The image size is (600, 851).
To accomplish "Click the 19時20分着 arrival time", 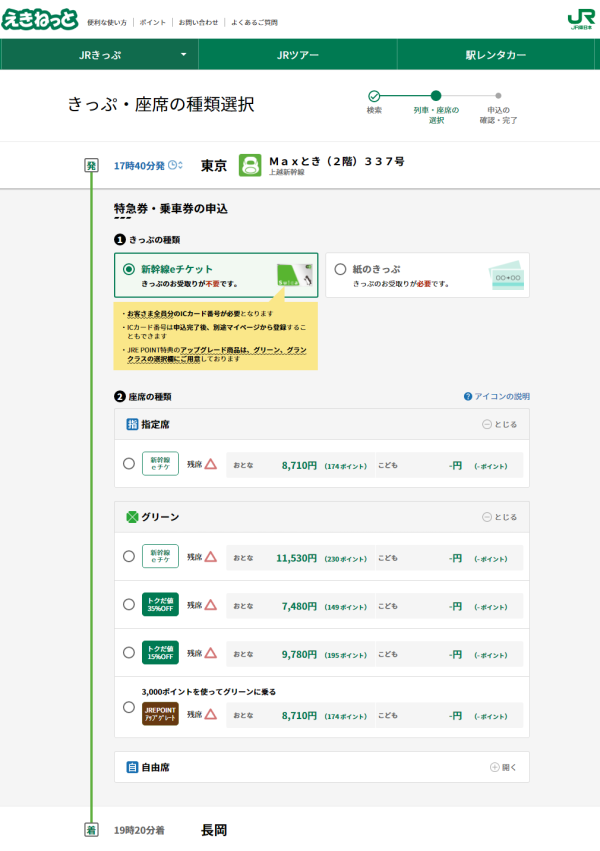I will pyautogui.click(x=139, y=830).
